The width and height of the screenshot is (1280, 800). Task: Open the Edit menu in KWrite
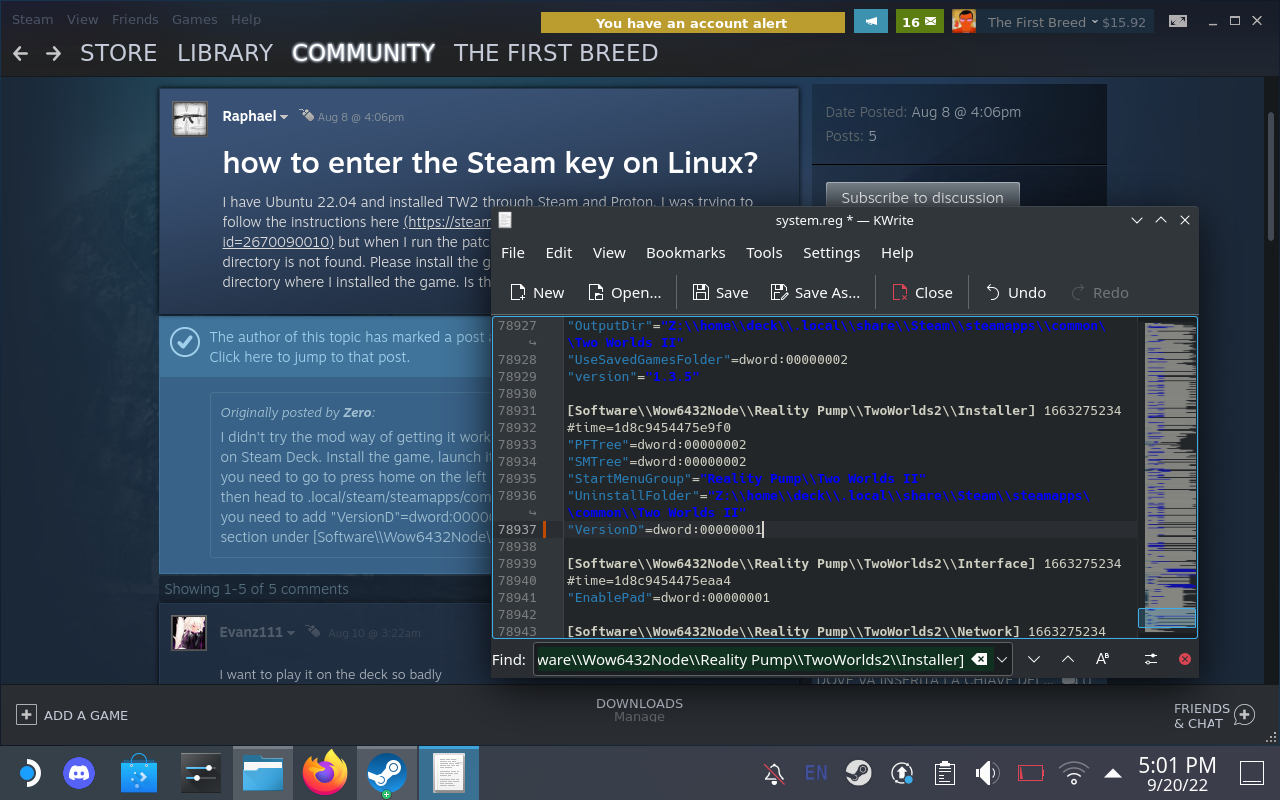(x=559, y=253)
